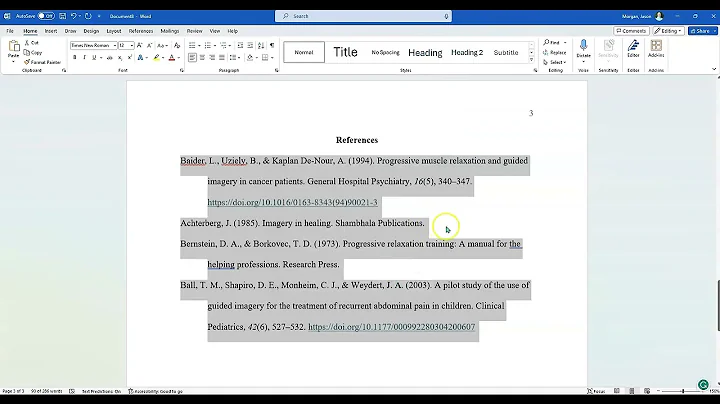Open the Select dropdown in Editing group
720x404 pixels.
click(x=555, y=62)
